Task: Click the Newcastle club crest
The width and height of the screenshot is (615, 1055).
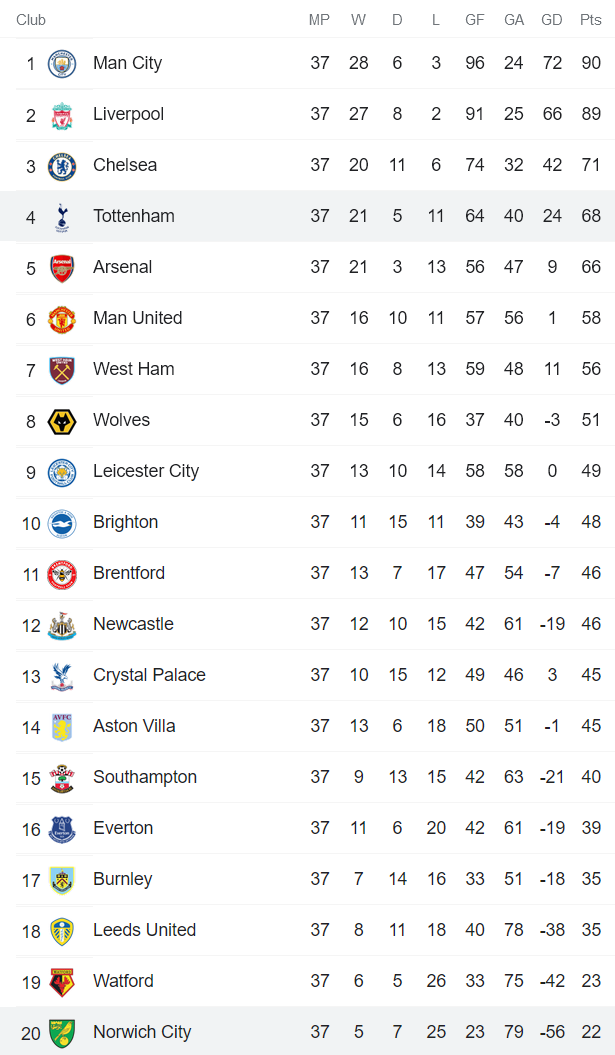Action: pyautogui.click(x=62, y=625)
